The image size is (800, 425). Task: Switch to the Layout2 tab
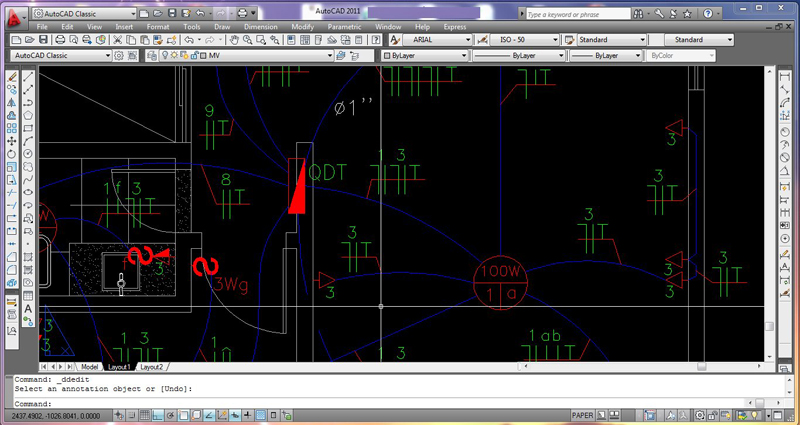153,367
